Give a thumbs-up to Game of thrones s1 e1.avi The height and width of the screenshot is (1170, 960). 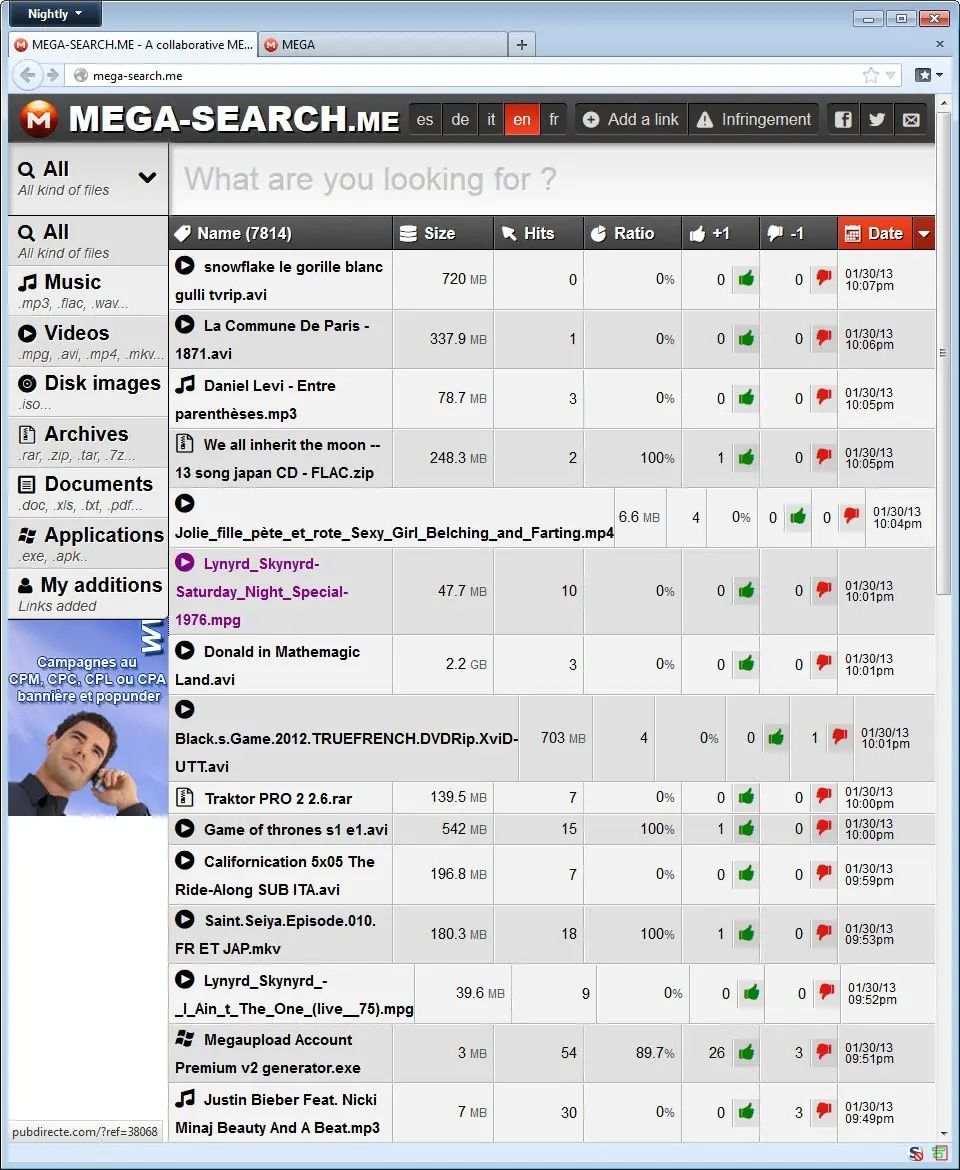click(746, 828)
